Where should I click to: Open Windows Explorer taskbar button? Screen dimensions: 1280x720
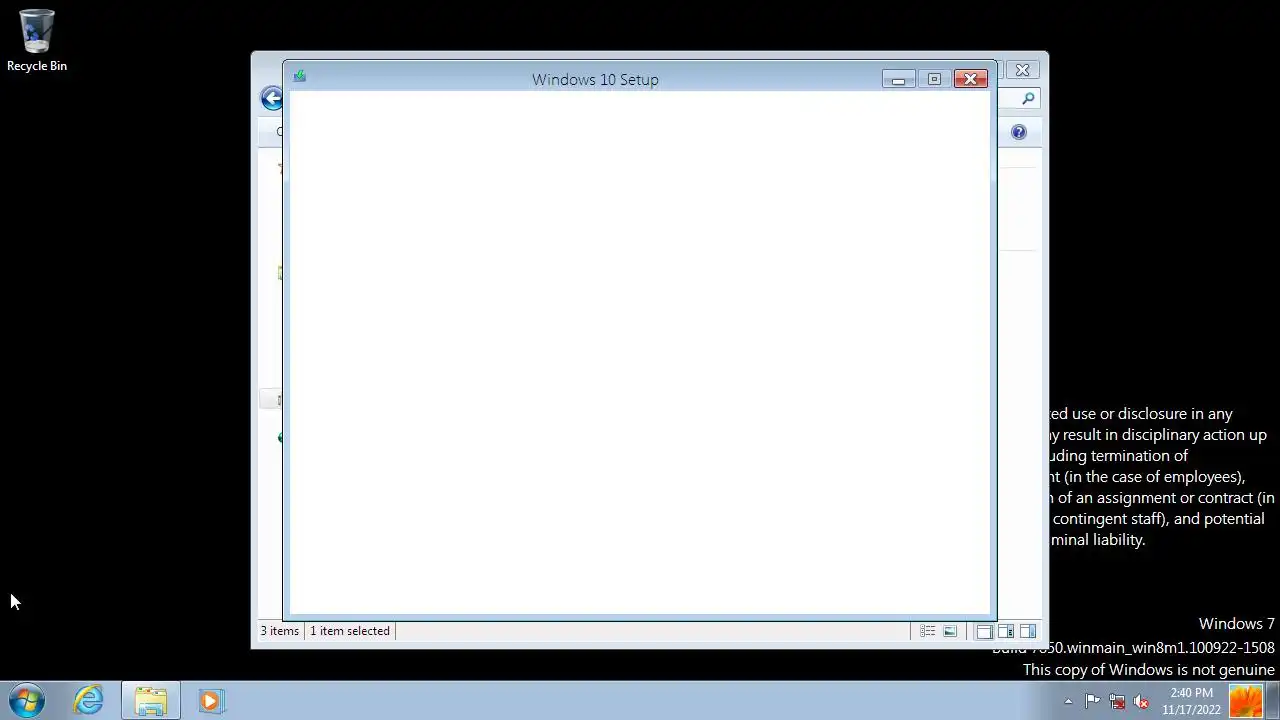pos(150,700)
